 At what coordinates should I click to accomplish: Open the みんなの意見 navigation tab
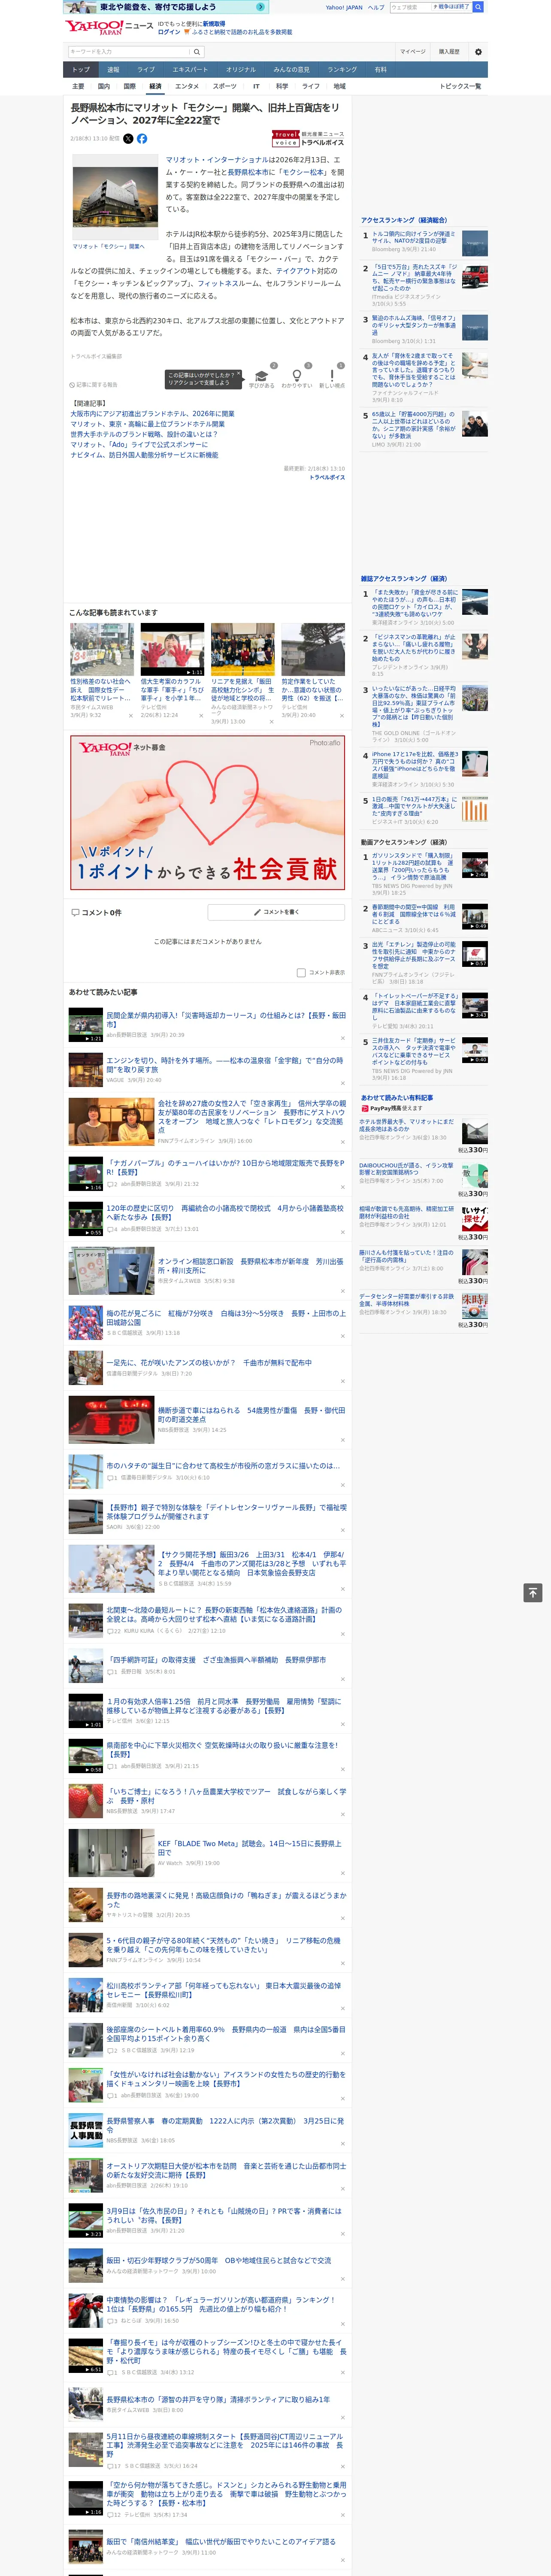click(291, 70)
